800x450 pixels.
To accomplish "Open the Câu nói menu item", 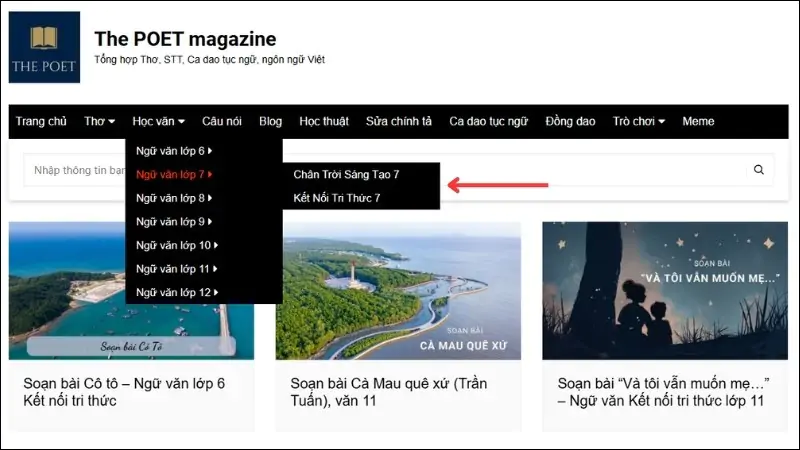I will (x=222, y=122).
